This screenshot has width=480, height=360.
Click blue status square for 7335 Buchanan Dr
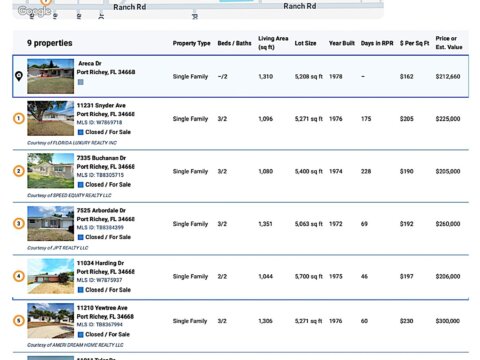(80, 185)
